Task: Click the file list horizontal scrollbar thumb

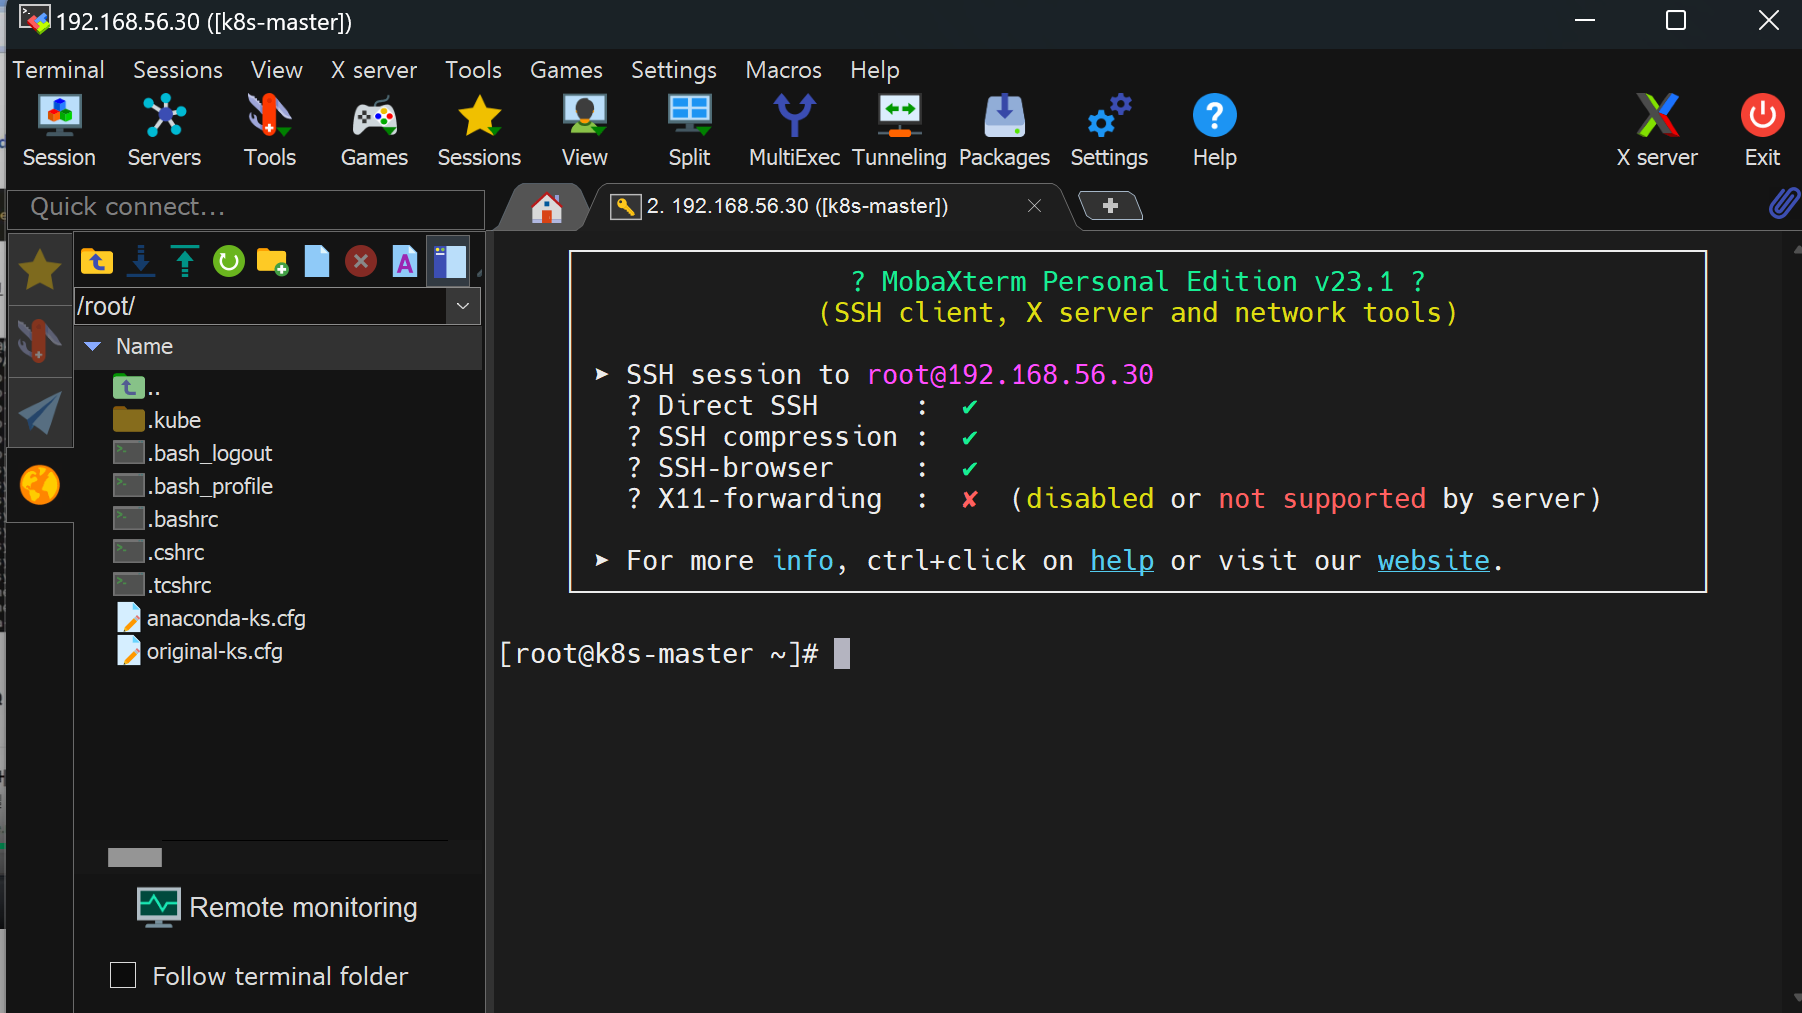Action: coord(135,857)
